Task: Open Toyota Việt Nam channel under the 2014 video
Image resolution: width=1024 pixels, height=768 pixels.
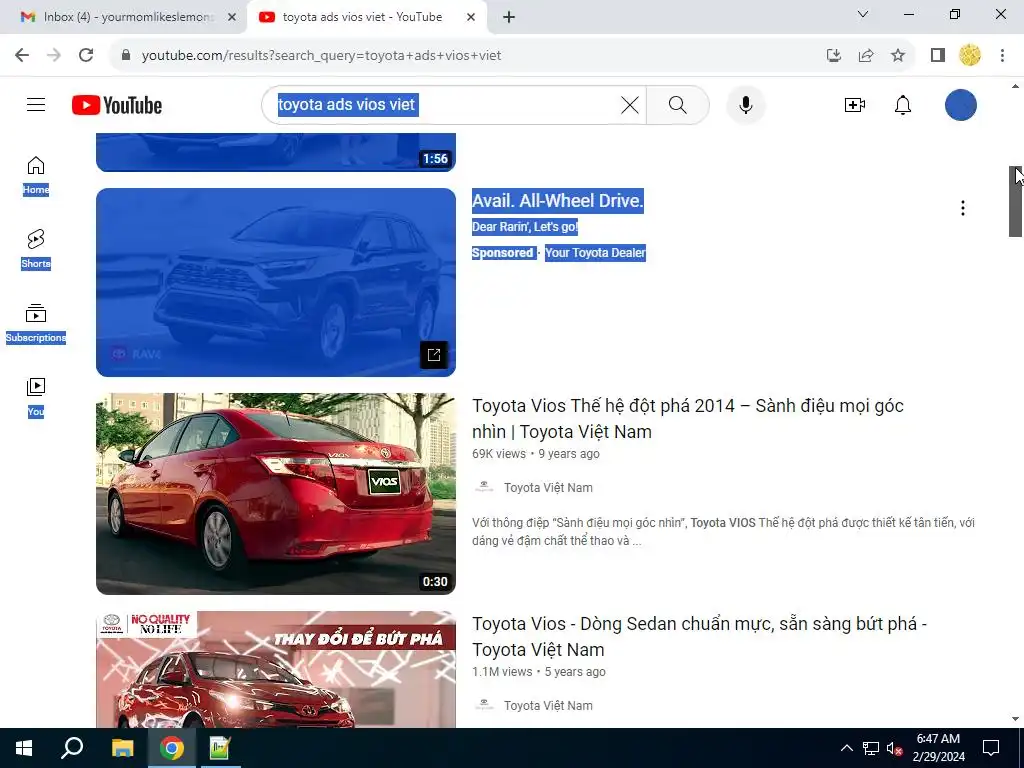Action: 548,488
